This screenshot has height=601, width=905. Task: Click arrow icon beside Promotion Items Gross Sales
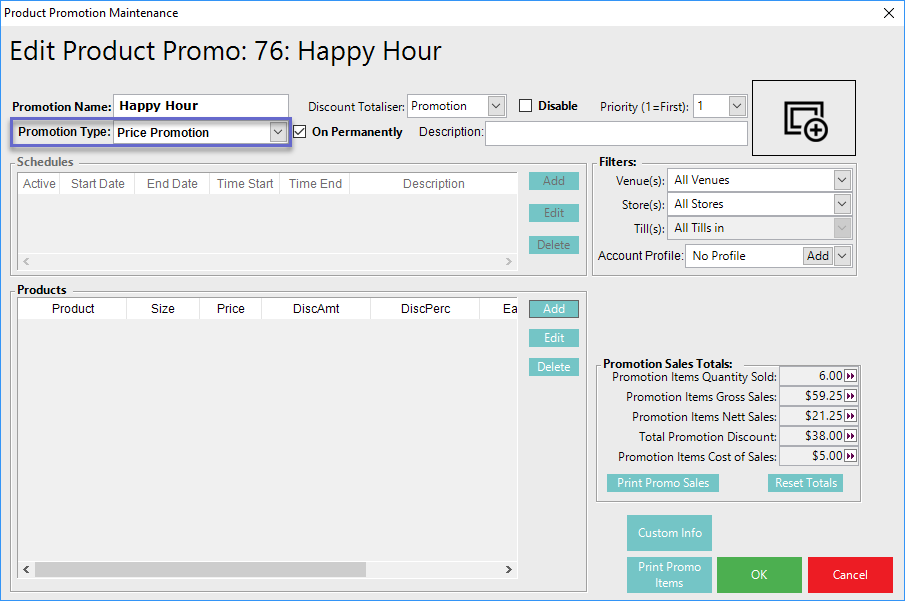(x=850, y=396)
